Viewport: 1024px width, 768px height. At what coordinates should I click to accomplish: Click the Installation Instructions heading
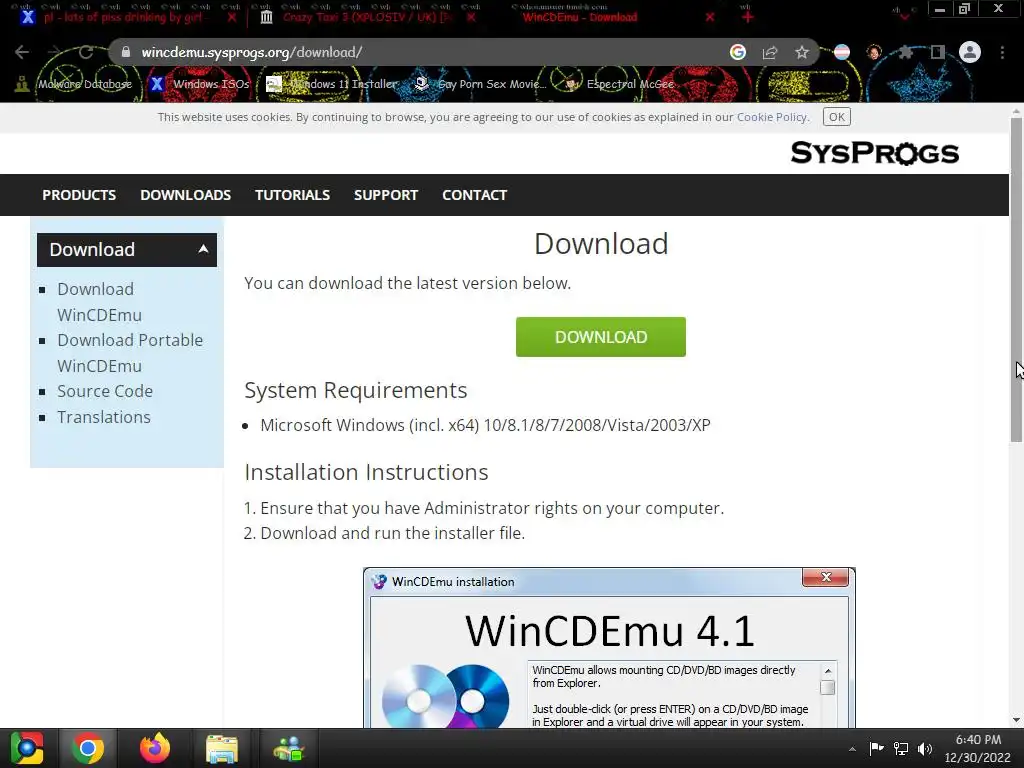366,472
